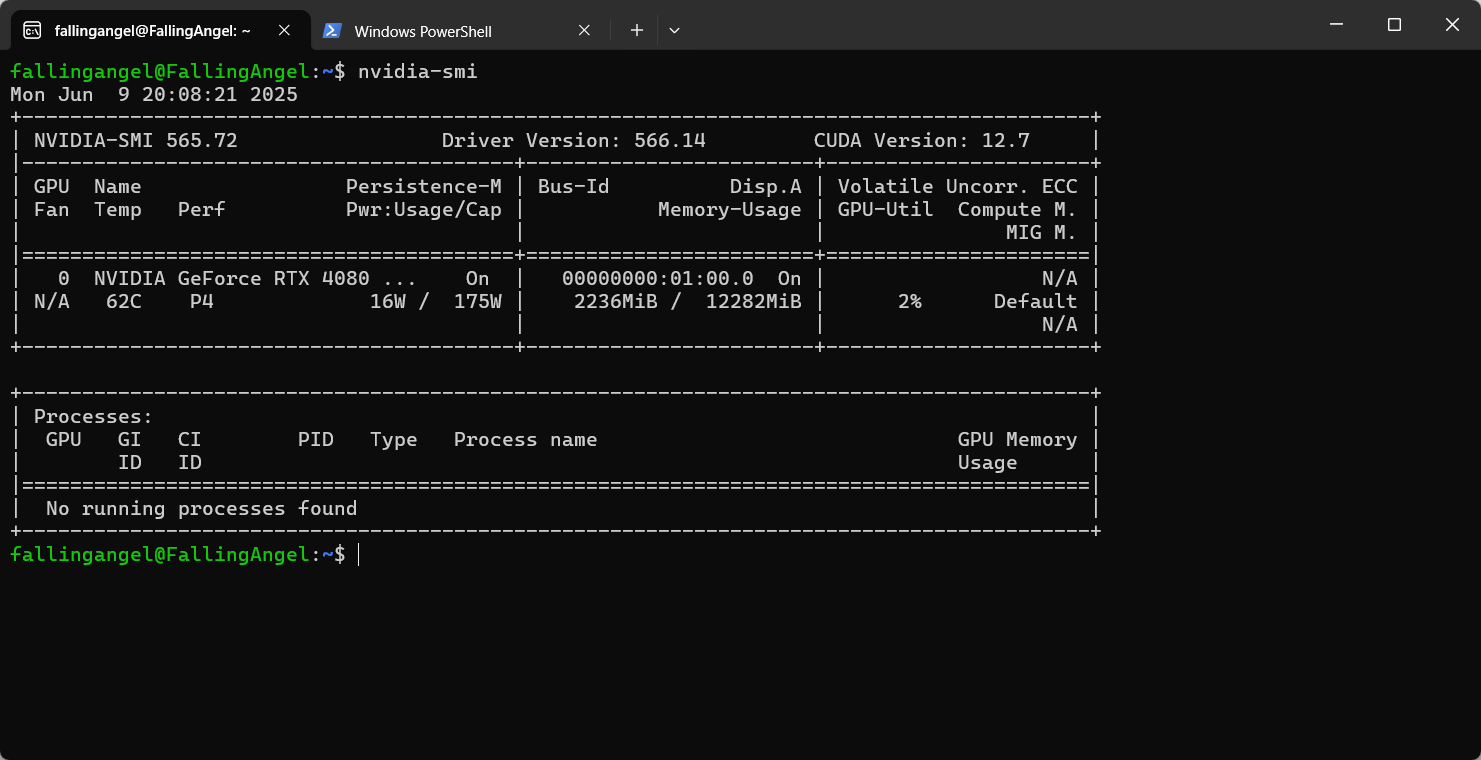The image size is (1481, 760).
Task: Click the compute mode 'Default'
Action: pos(1036,302)
